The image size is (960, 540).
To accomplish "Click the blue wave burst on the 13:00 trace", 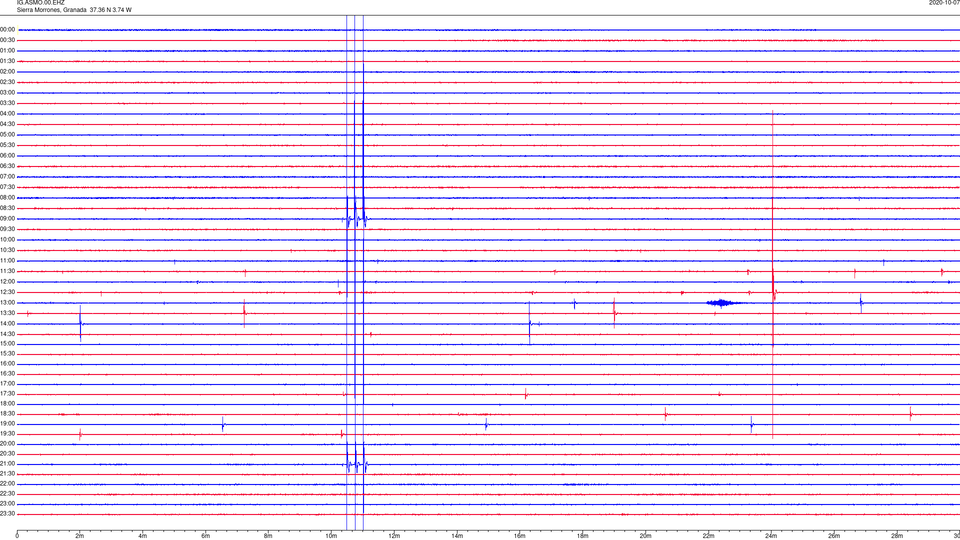I will point(721,302).
